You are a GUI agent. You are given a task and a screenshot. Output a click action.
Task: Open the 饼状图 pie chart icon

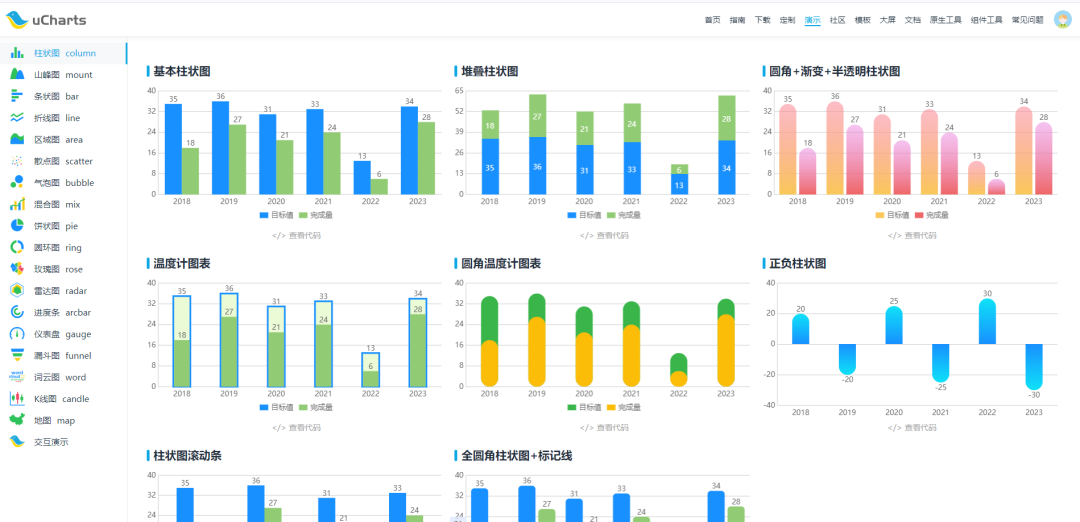point(17,226)
